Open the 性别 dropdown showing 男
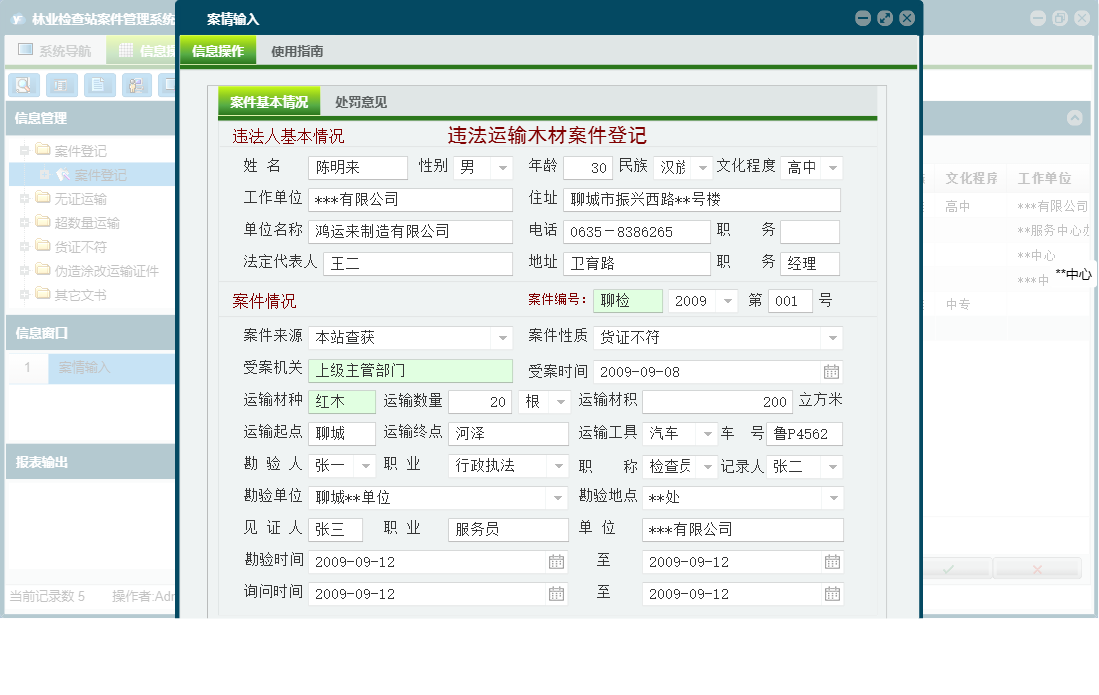Viewport: 1099px width, 695px height. pyautogui.click(x=504, y=167)
